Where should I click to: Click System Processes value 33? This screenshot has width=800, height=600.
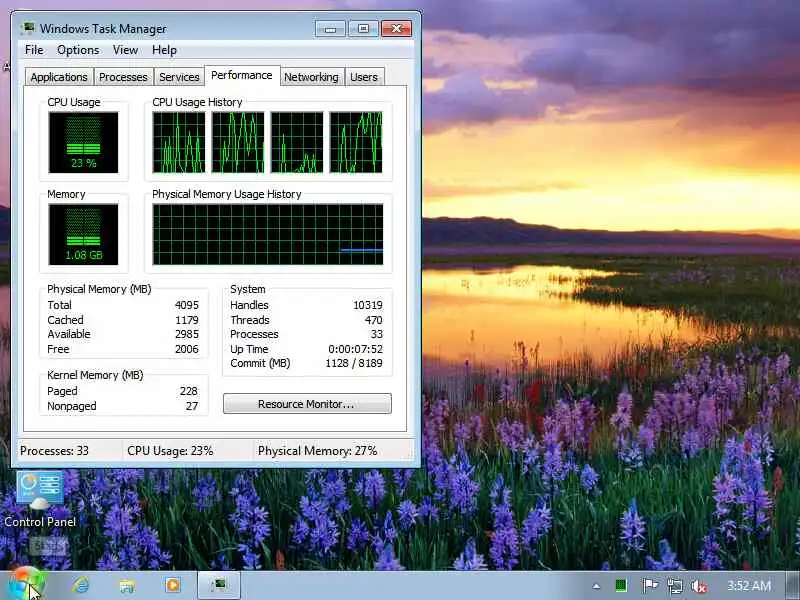tap(377, 334)
